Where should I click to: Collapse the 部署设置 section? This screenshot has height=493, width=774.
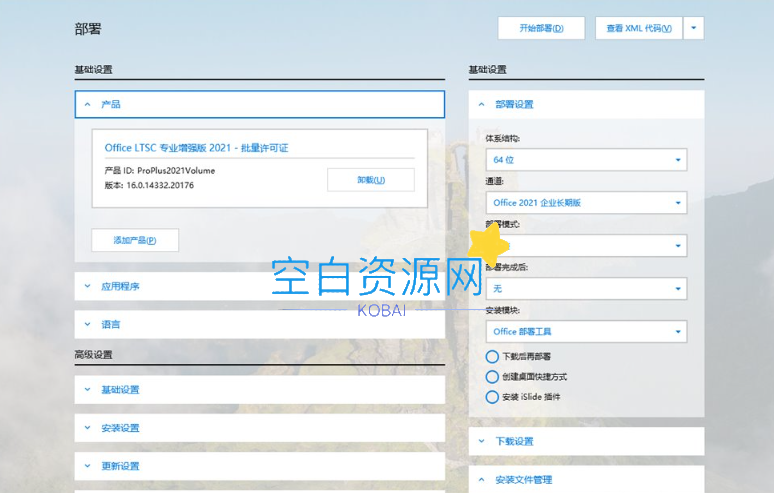click(x=586, y=104)
